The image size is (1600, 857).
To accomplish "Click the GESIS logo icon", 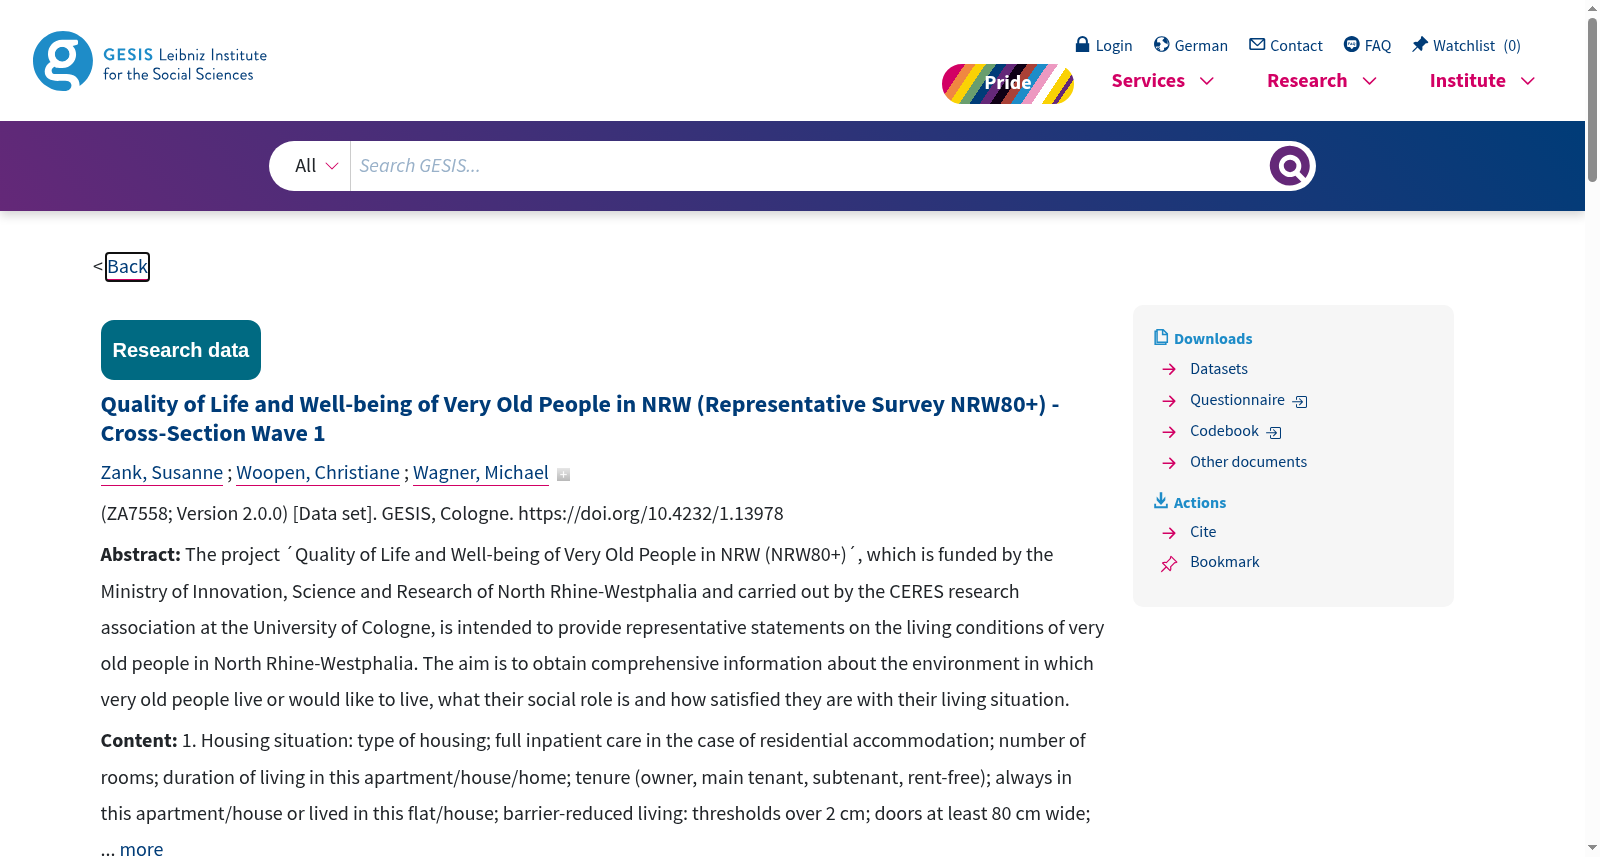I will [x=63, y=61].
